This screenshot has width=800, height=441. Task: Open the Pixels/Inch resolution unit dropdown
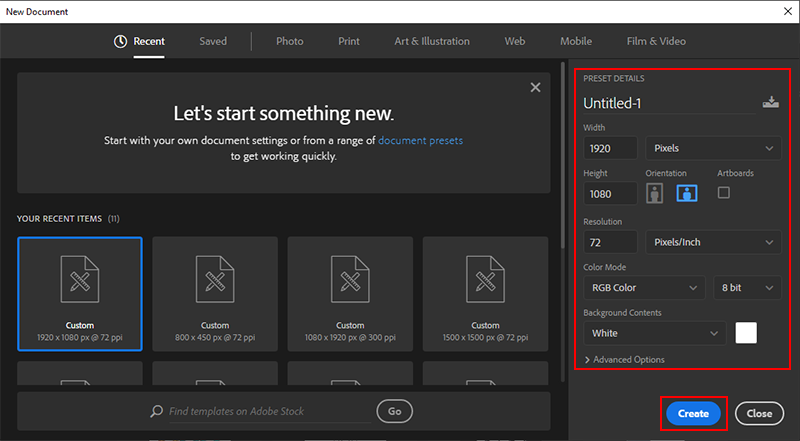(x=713, y=242)
